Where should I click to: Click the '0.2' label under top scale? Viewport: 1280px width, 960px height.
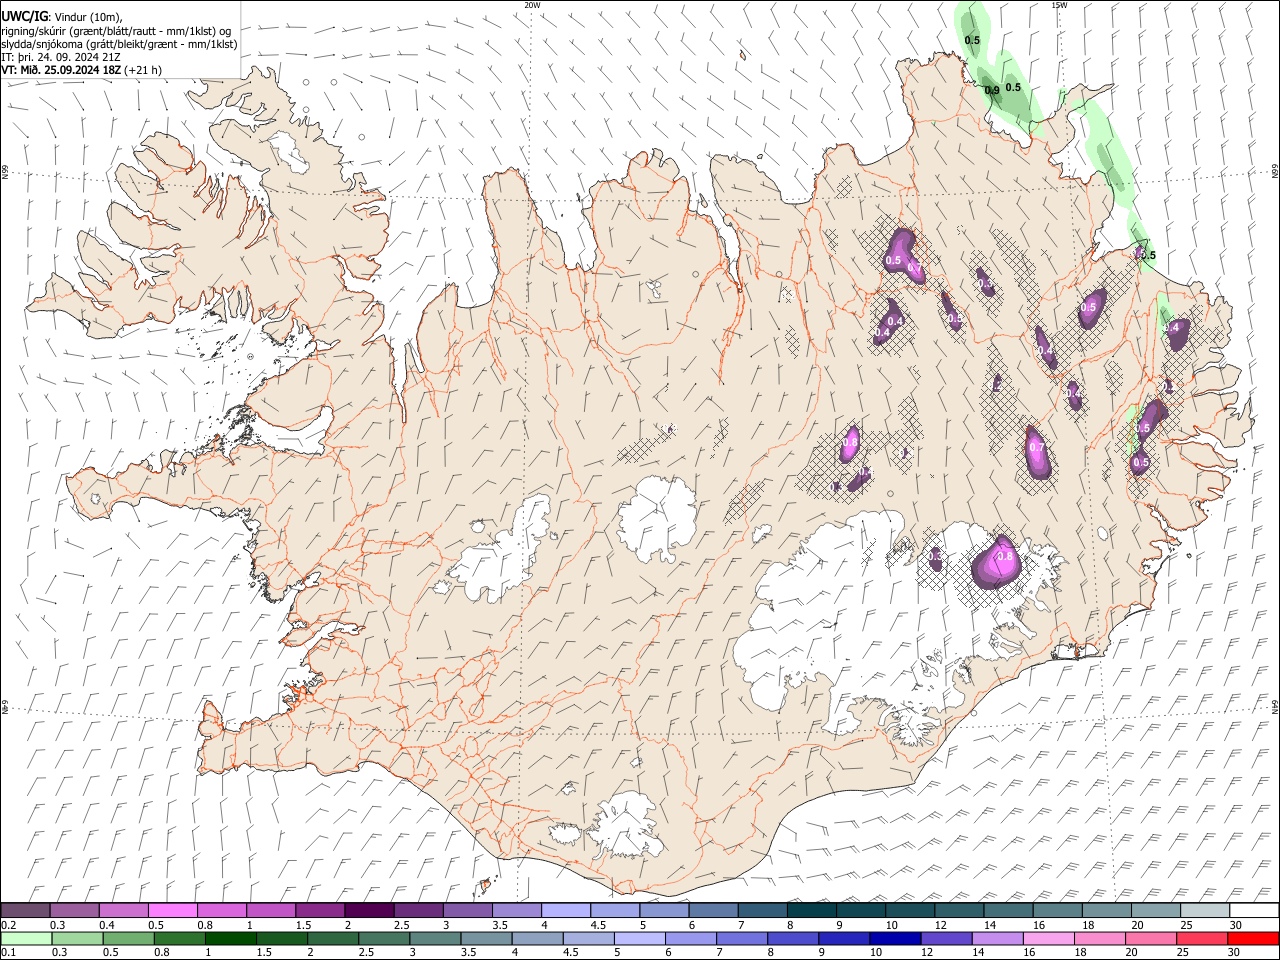click(x=8, y=925)
